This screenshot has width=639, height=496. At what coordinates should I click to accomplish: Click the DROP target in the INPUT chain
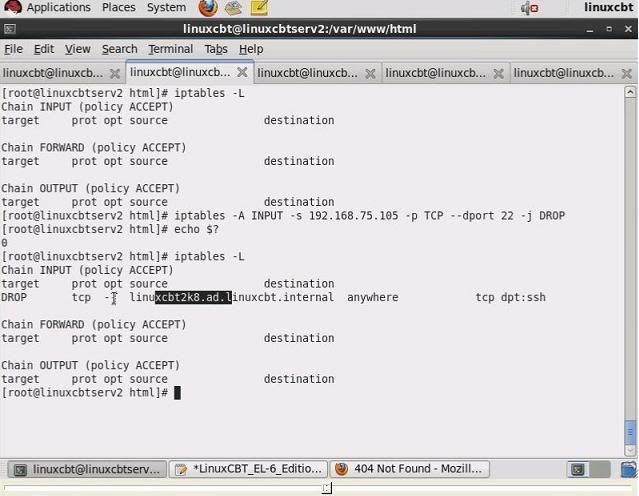point(14,298)
